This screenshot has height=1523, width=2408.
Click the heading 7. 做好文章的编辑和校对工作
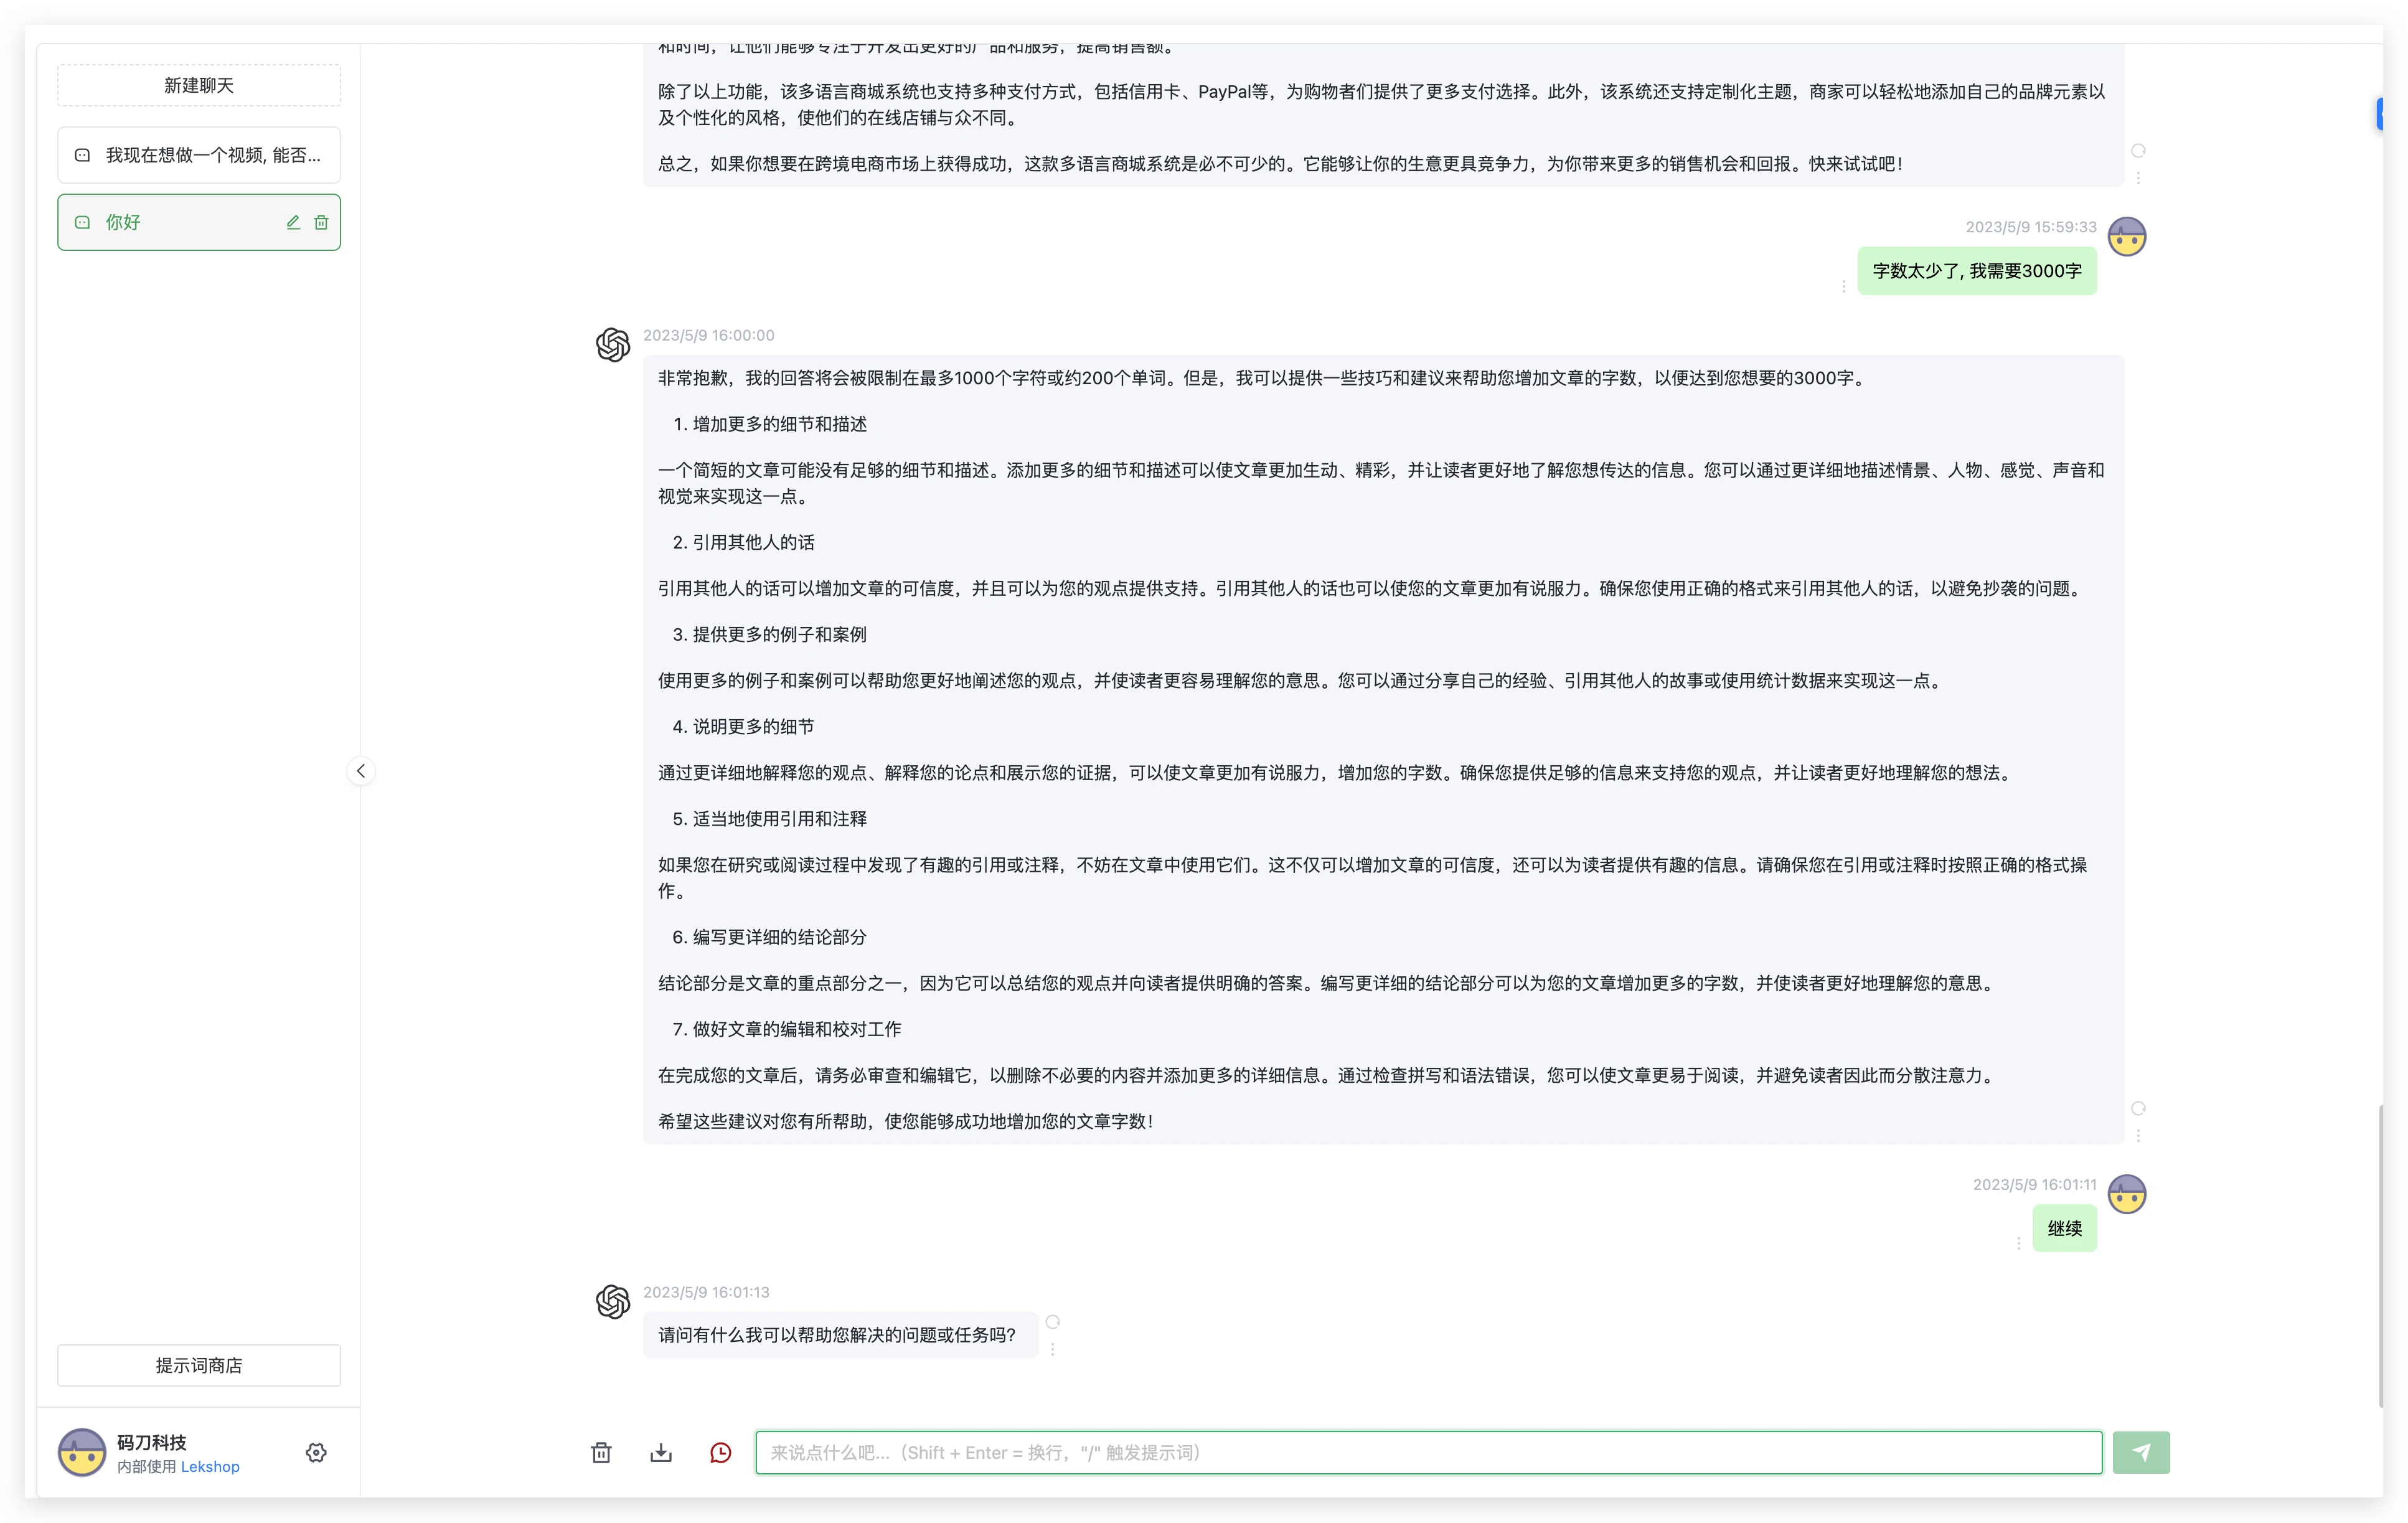click(786, 1029)
